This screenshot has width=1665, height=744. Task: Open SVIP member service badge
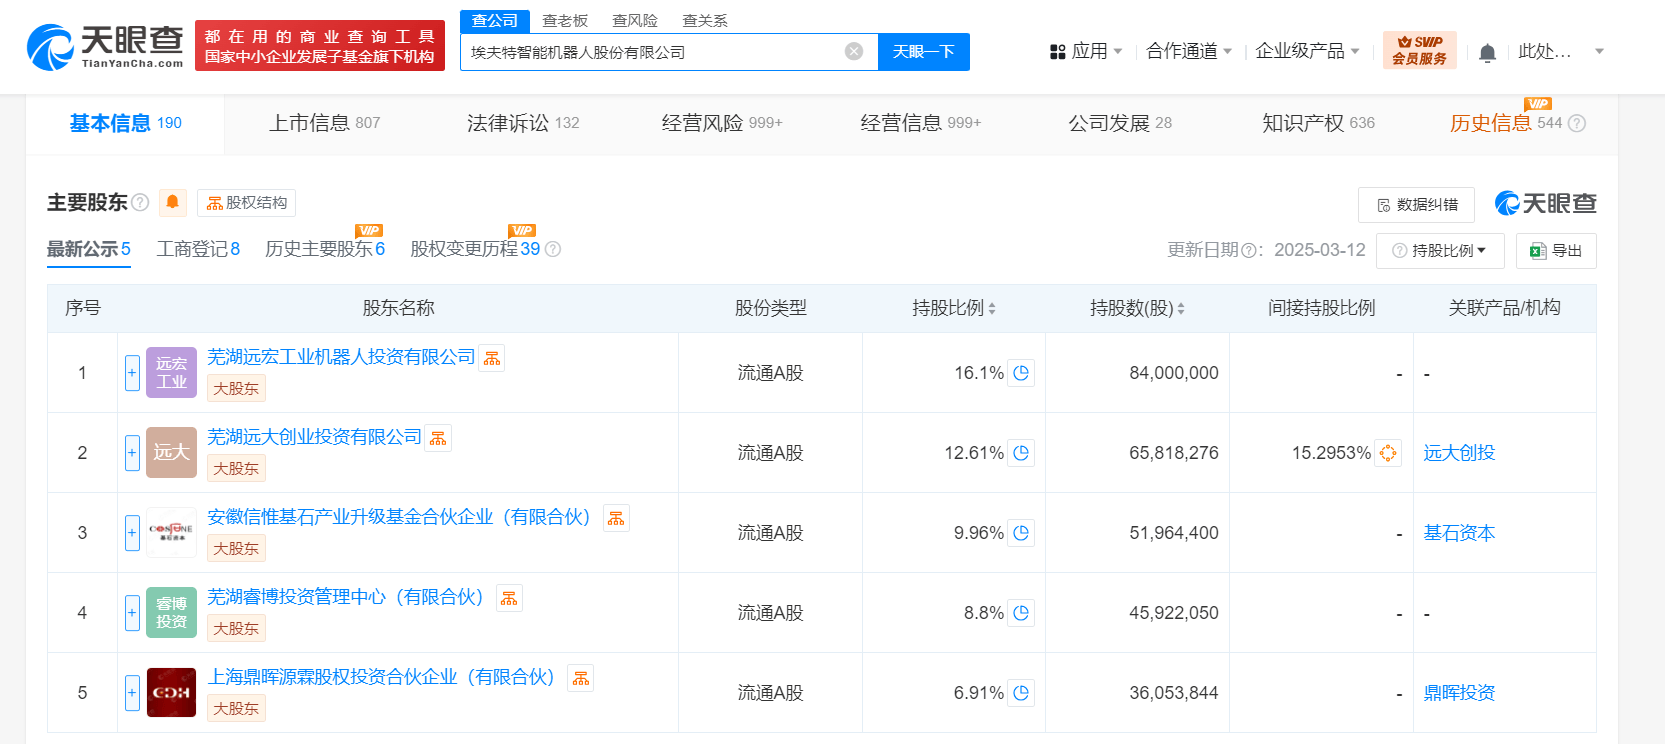pyautogui.click(x=1419, y=50)
